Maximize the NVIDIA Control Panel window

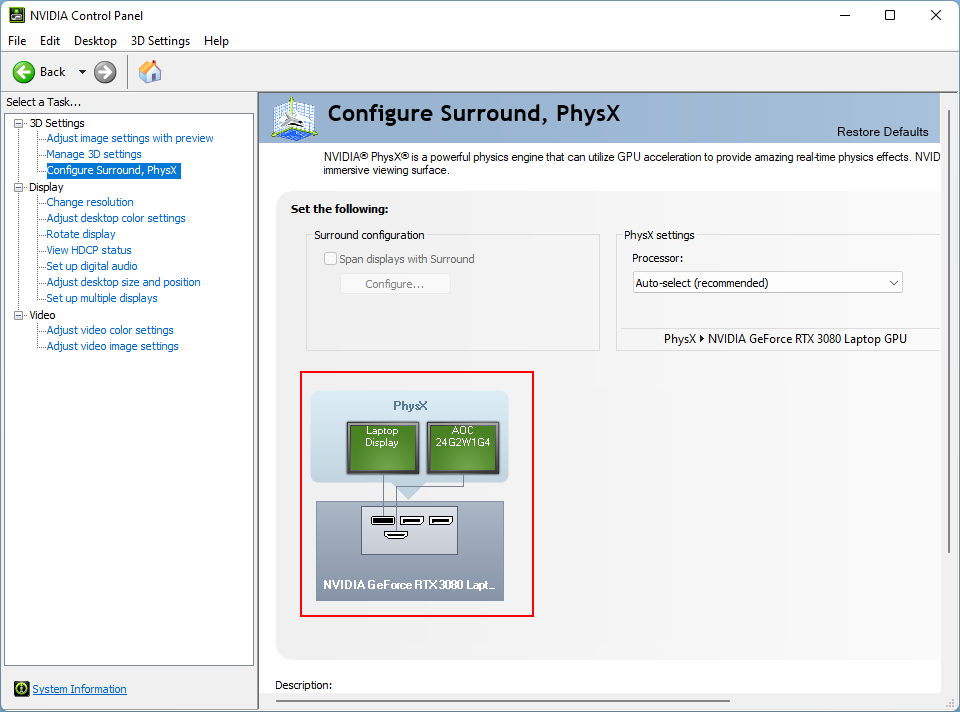(x=890, y=15)
